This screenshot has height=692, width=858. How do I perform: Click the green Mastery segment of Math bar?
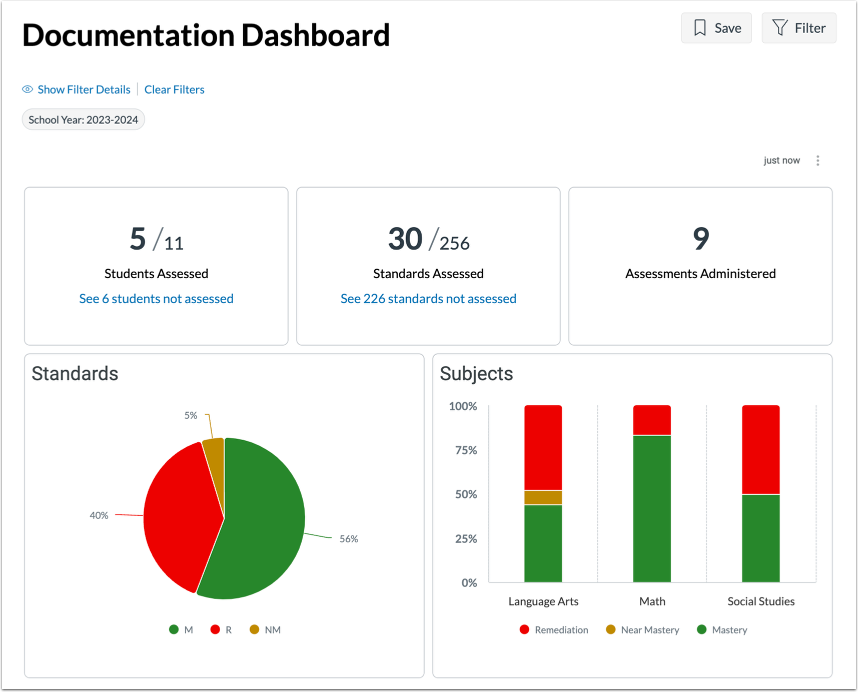point(652,509)
